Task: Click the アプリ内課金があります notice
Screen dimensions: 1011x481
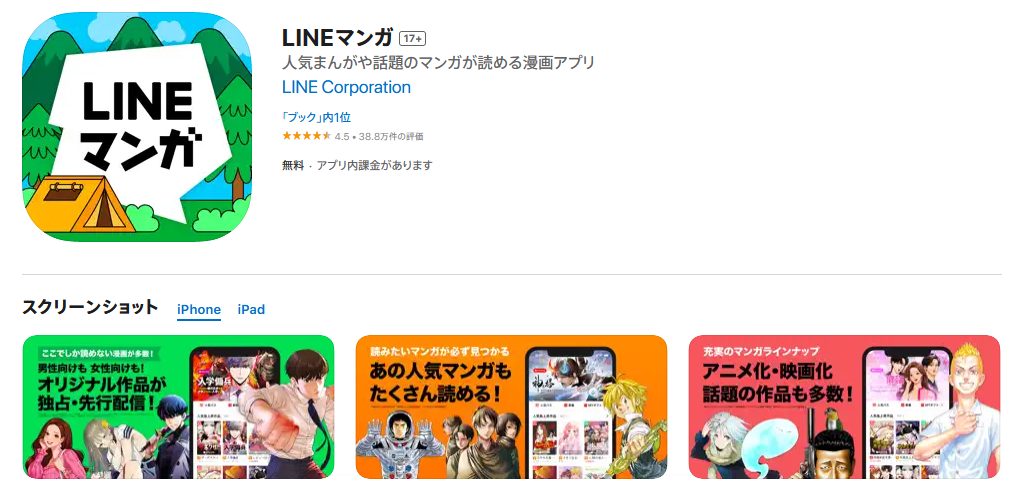Action: coord(374,165)
